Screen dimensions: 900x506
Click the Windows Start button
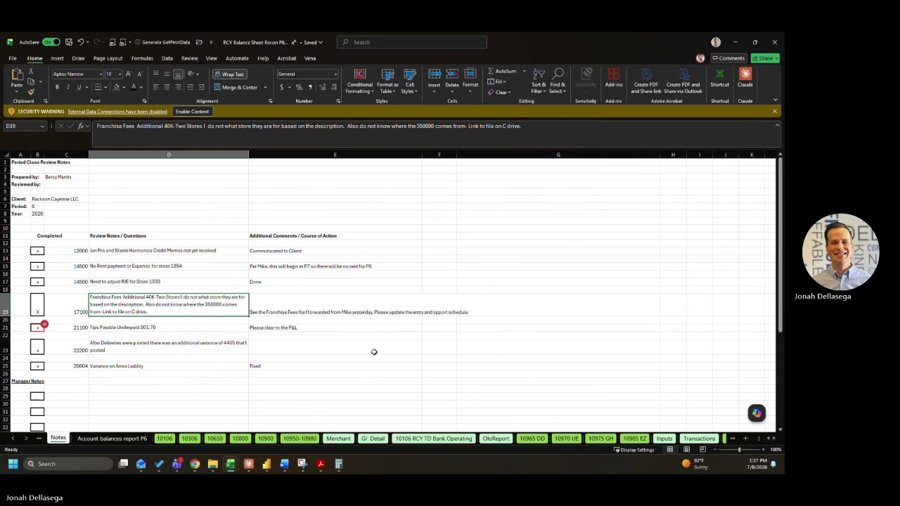click(13, 464)
